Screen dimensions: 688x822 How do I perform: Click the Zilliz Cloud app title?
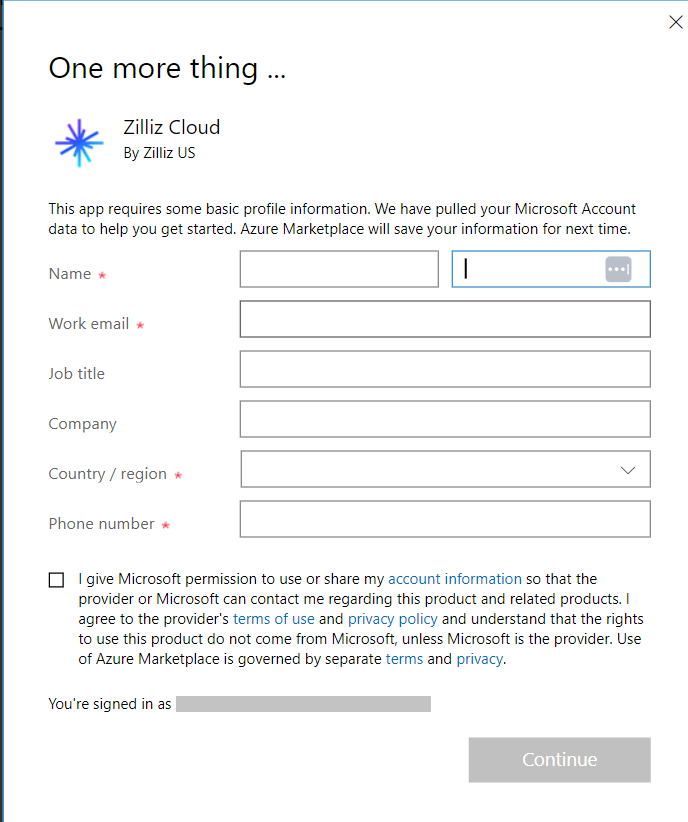pyautogui.click(x=171, y=127)
